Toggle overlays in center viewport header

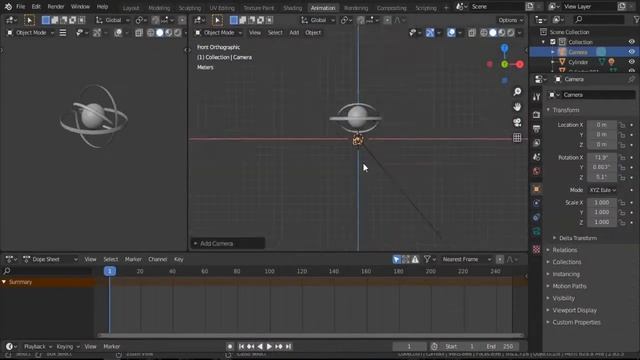click(451, 33)
